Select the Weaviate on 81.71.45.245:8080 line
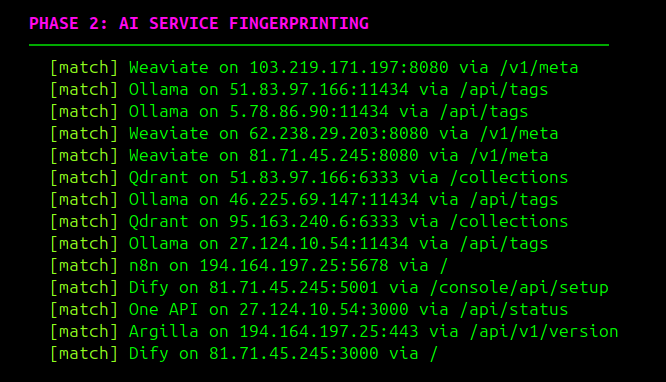 coord(299,156)
